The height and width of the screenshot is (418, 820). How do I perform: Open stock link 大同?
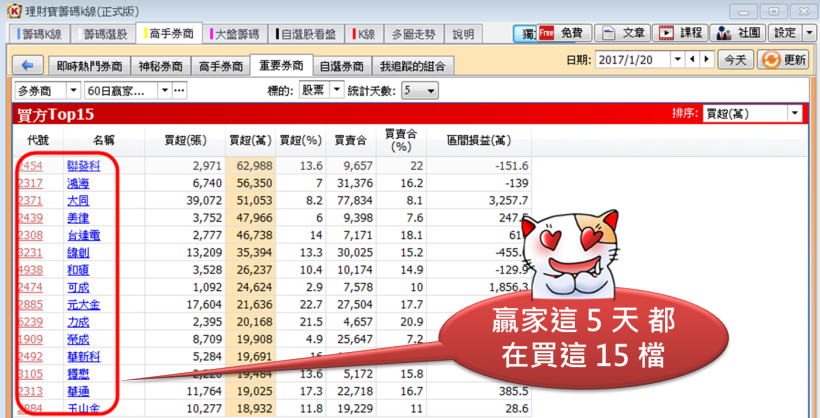78,200
